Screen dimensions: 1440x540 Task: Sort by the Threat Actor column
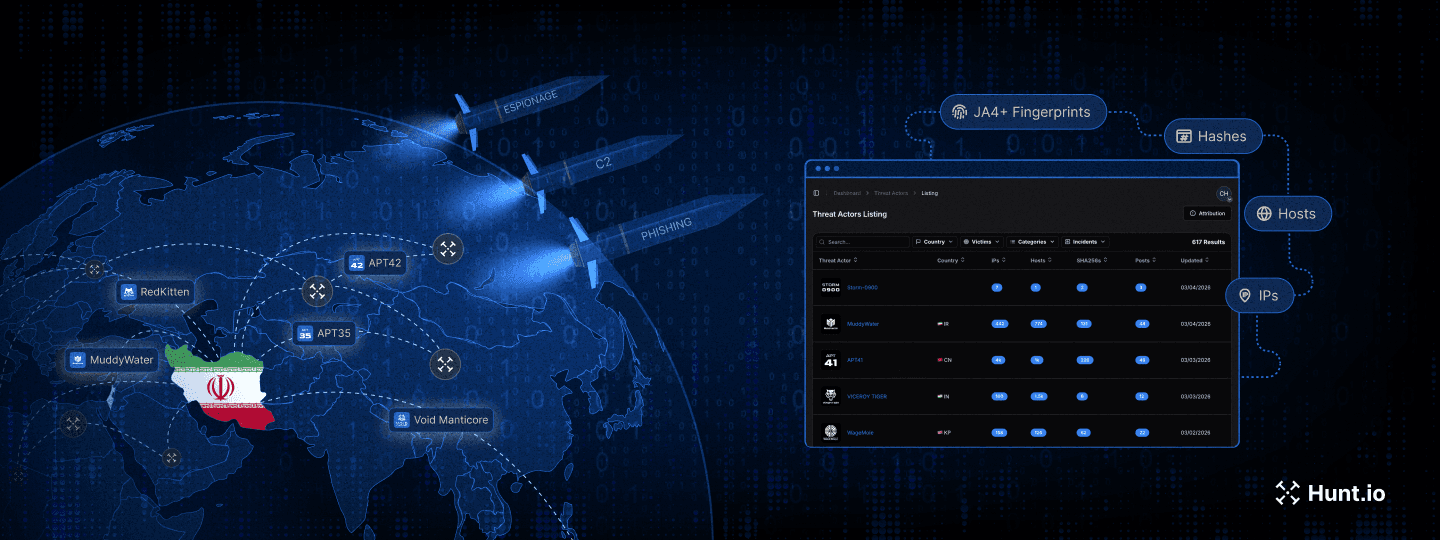tap(838, 260)
